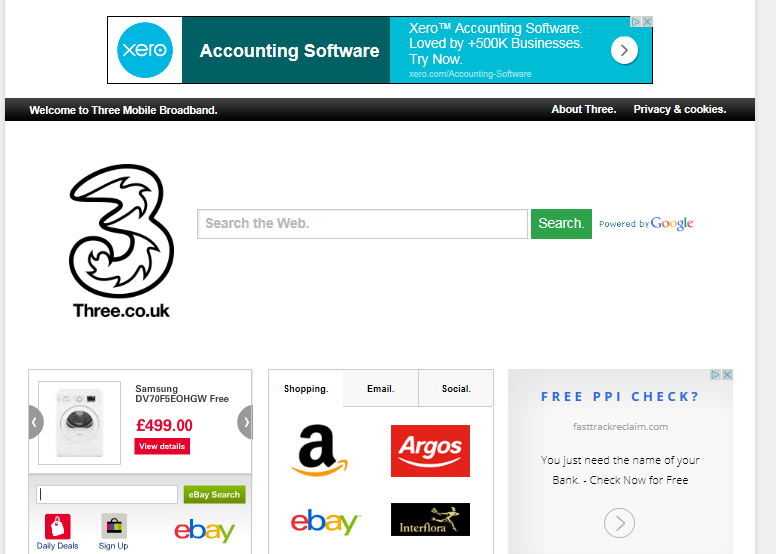Screen dimensions: 776x554
Task: Open the Interflora logo link
Action: [x=430, y=519]
